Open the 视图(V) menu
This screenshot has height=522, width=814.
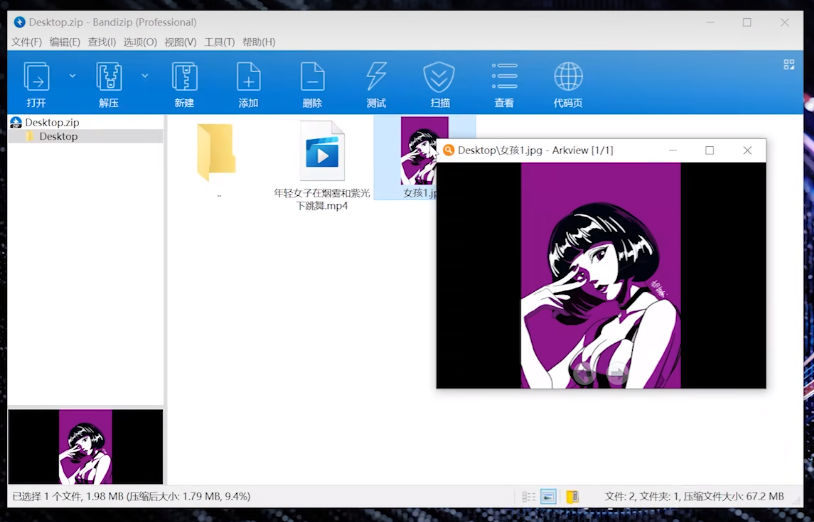[x=180, y=42]
